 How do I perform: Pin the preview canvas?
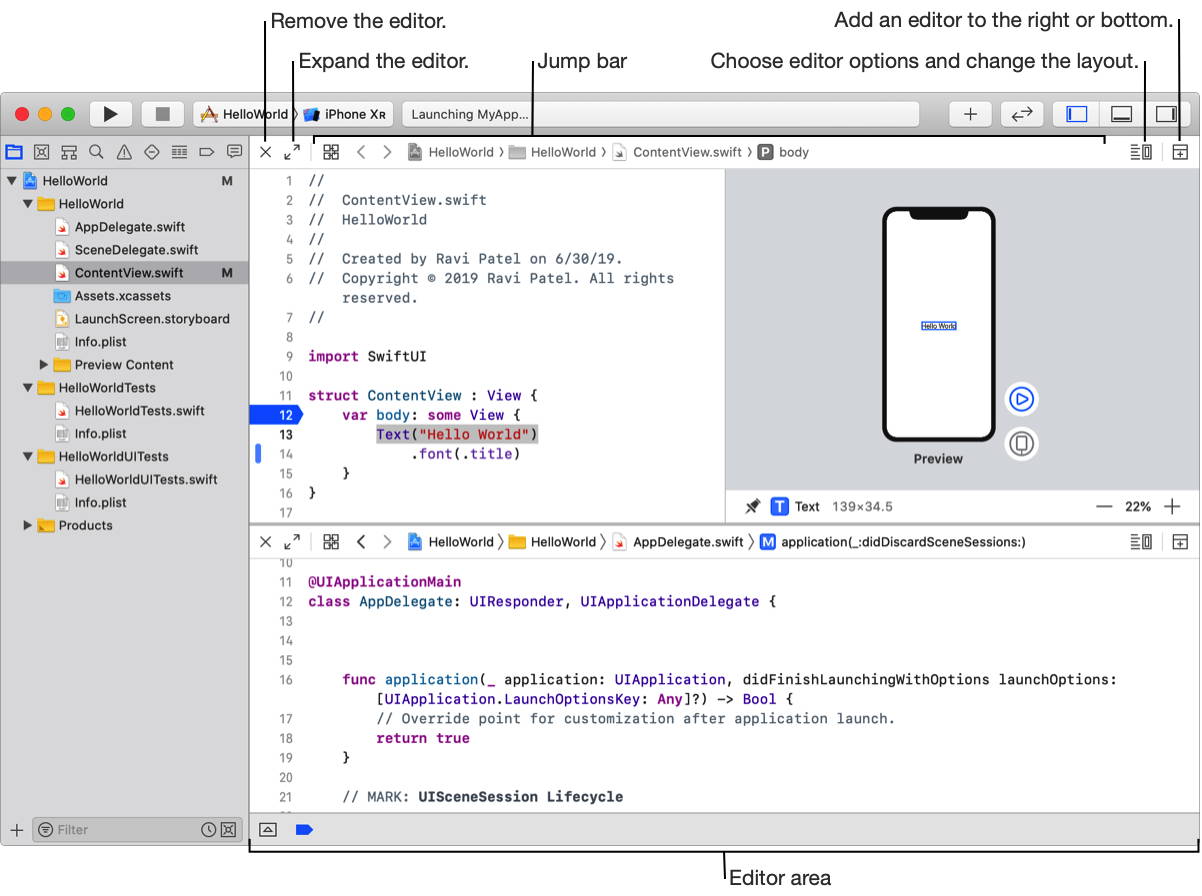(x=752, y=507)
